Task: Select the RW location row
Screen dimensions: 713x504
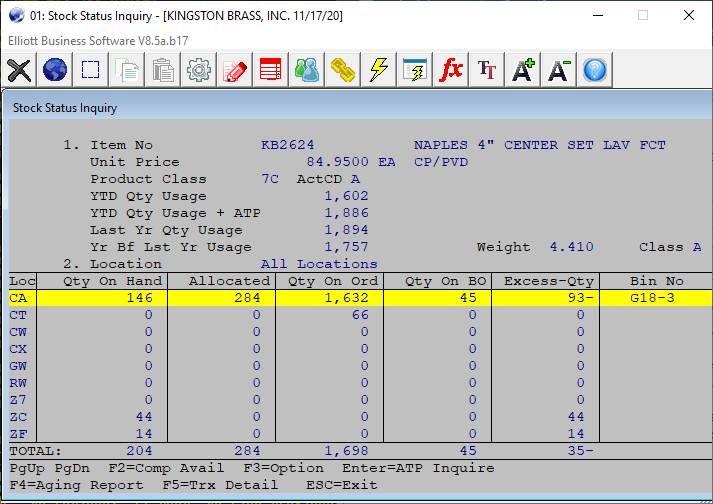Action: pyautogui.click(x=361, y=383)
